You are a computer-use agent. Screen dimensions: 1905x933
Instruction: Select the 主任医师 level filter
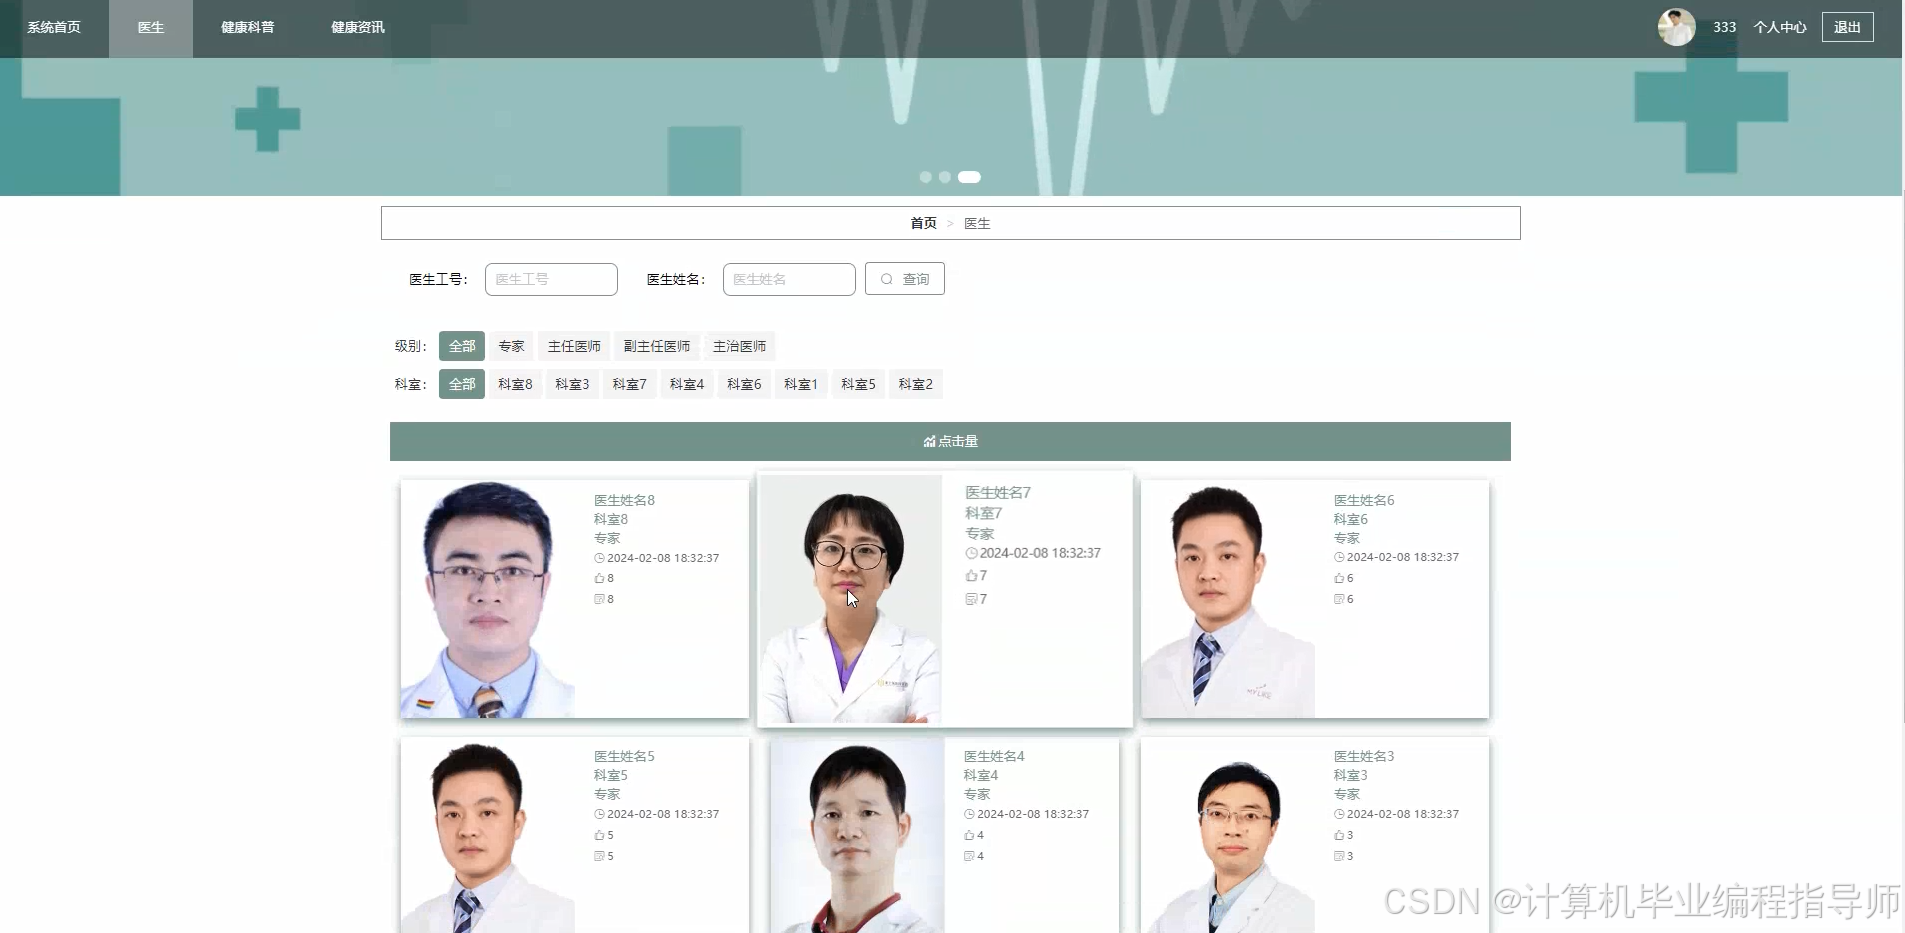(574, 345)
